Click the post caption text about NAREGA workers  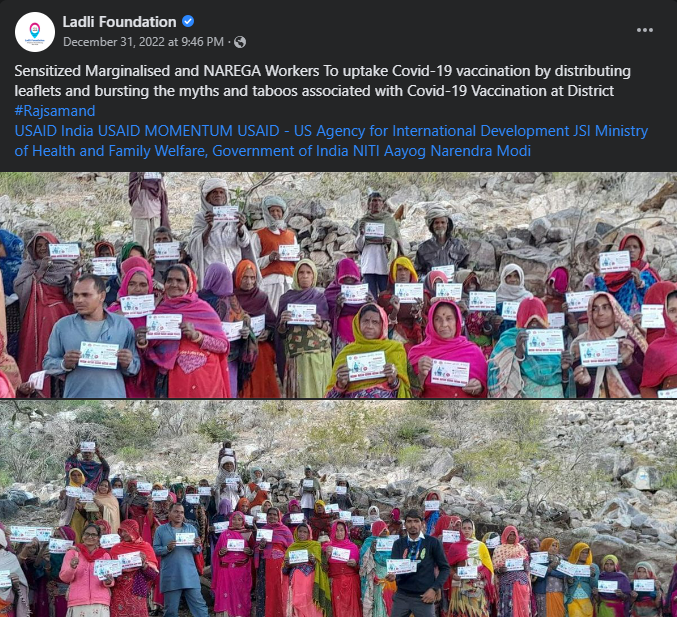[x=323, y=81]
